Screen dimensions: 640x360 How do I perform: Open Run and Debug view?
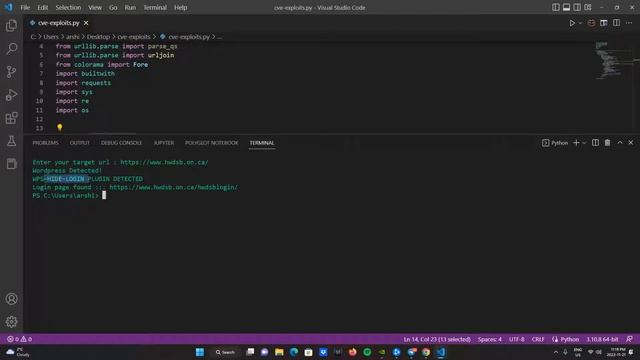pos(11,95)
